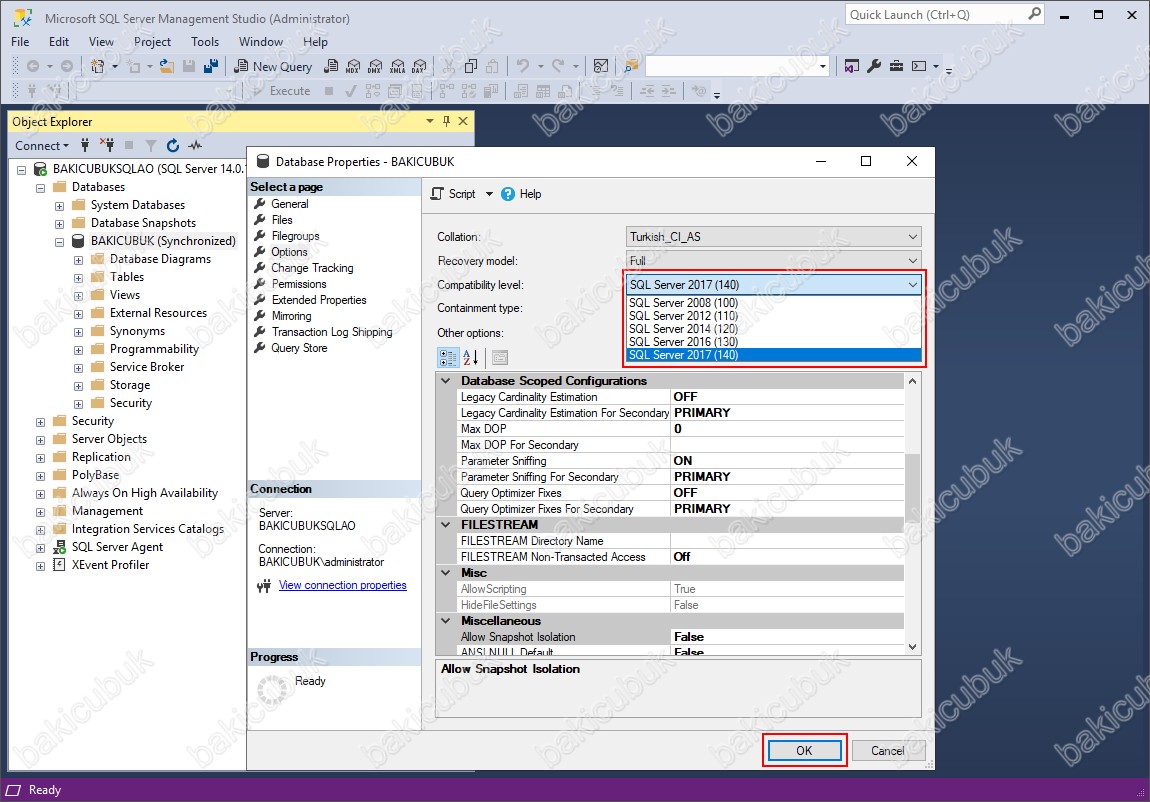Open the File menu
Viewport: 1150px width, 802px height.
click(x=20, y=42)
